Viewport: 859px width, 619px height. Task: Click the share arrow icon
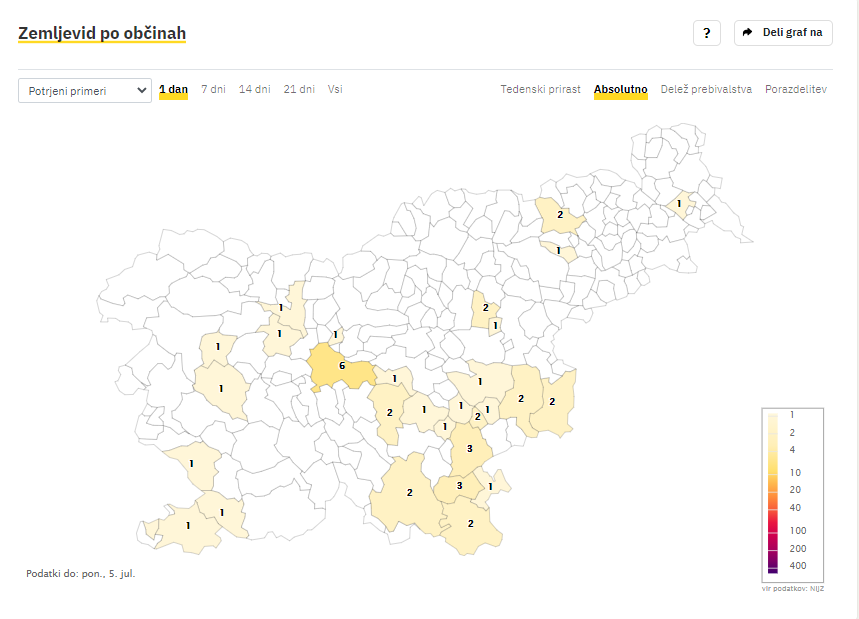747,32
